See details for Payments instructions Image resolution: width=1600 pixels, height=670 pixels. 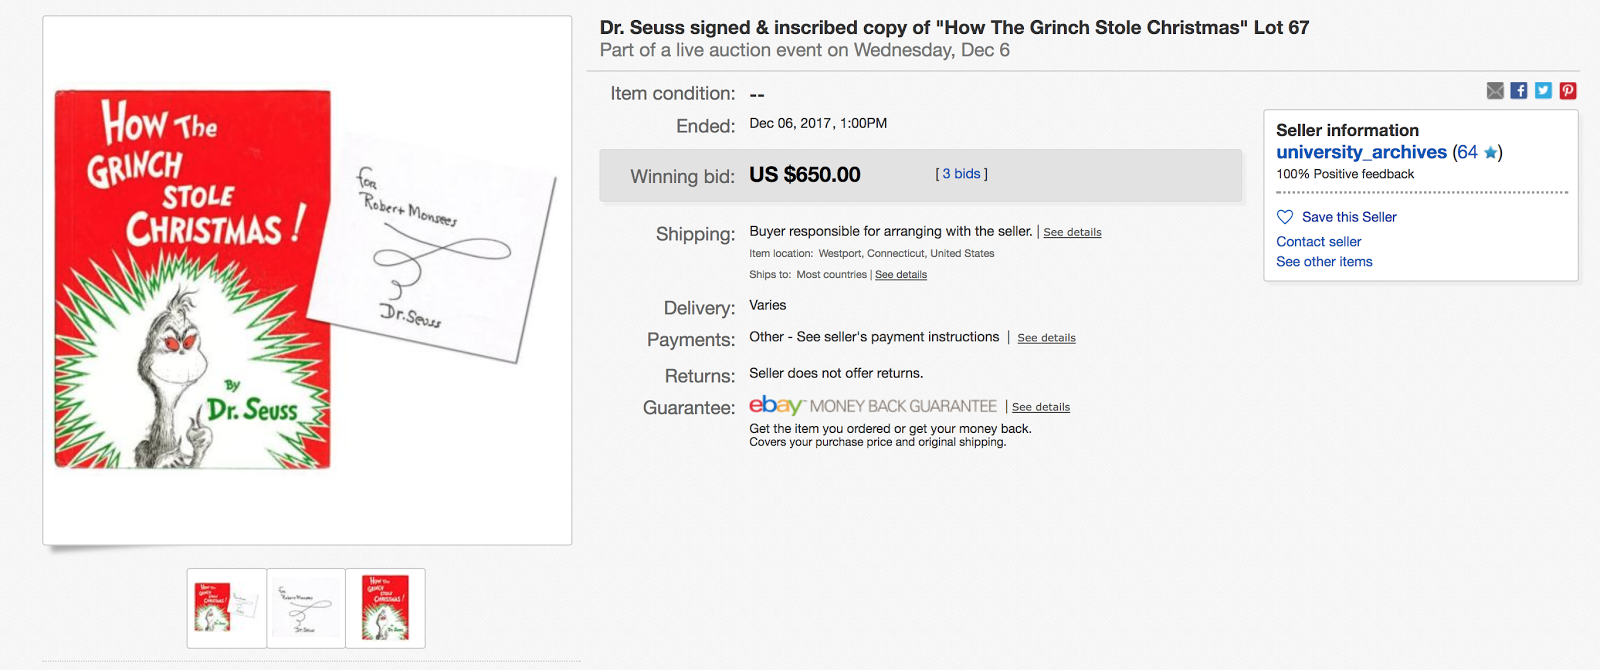coord(1046,338)
